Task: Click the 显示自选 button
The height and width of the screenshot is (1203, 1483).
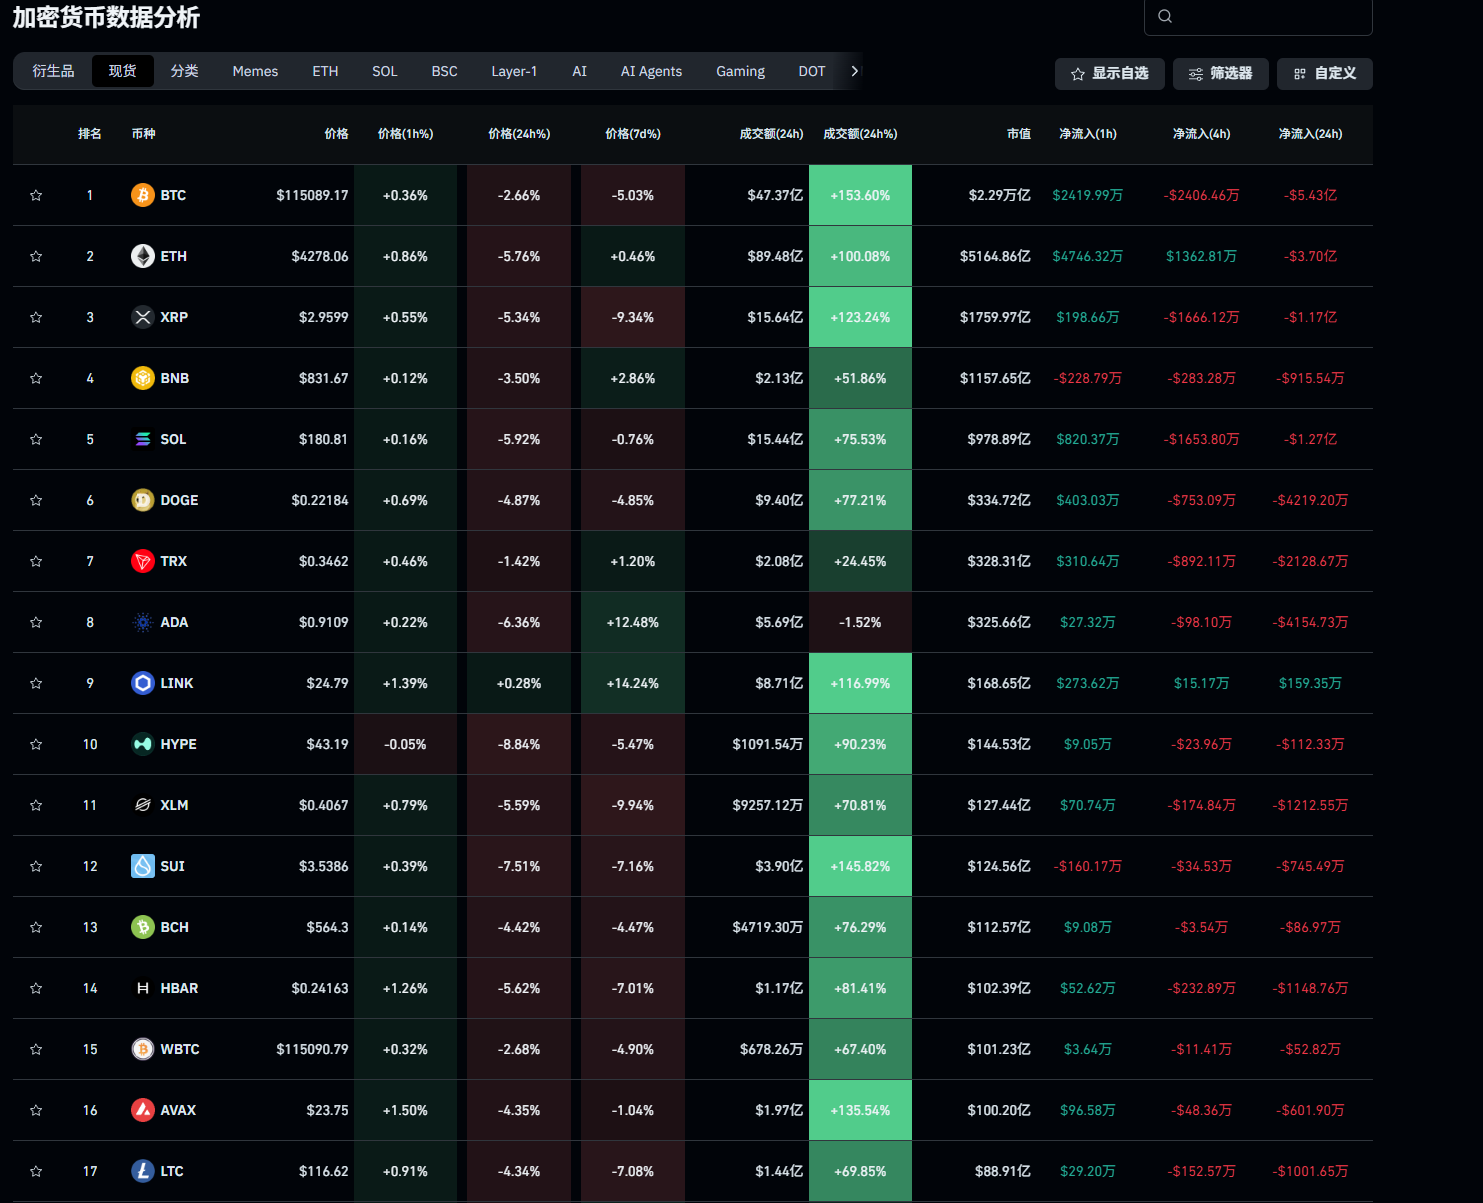Action: [1110, 74]
